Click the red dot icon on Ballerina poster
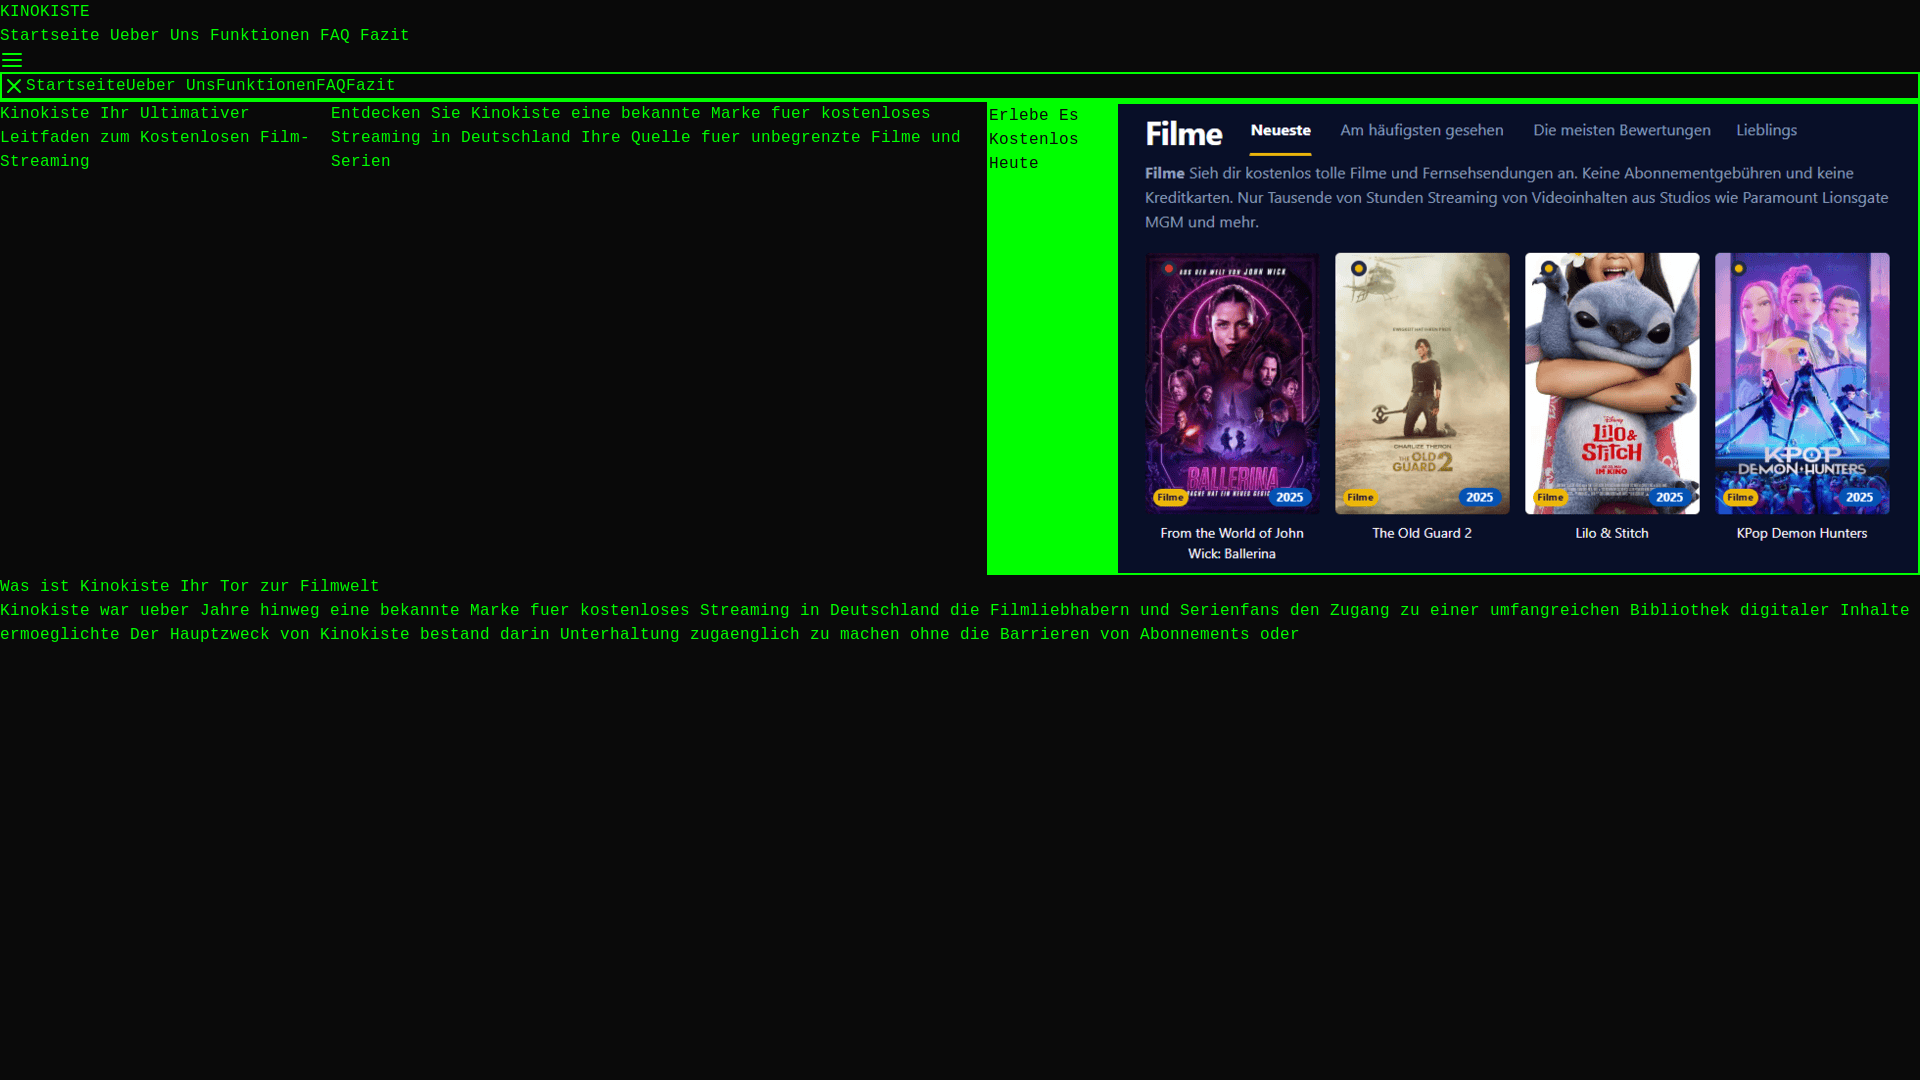 1168,269
